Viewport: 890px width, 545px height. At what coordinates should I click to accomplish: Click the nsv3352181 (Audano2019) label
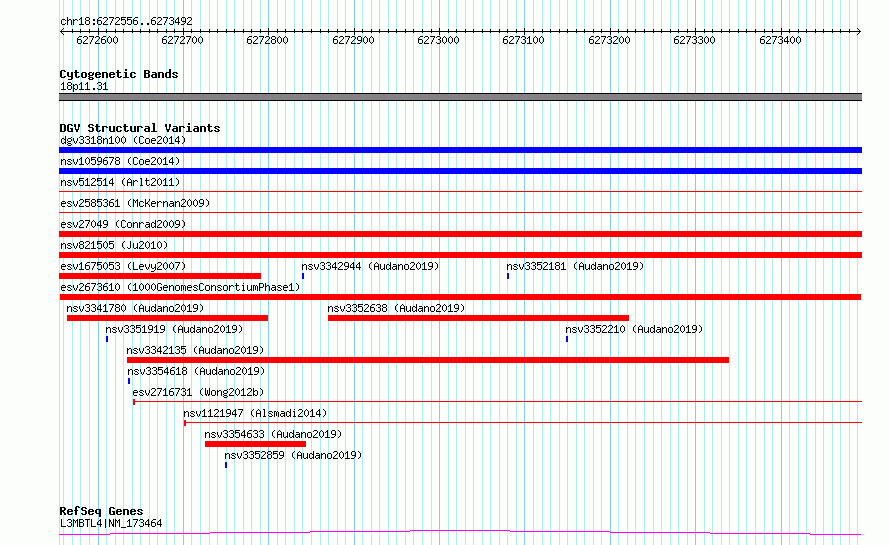click(x=575, y=266)
